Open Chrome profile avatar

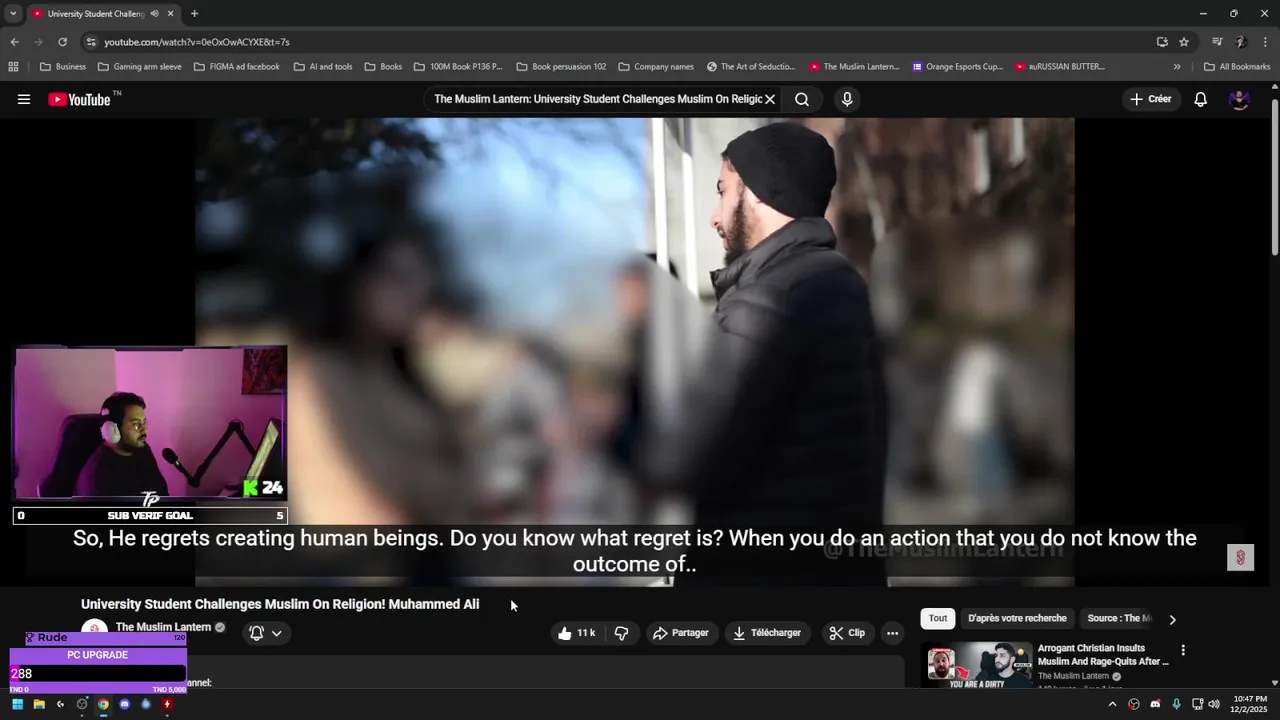tap(1240, 42)
